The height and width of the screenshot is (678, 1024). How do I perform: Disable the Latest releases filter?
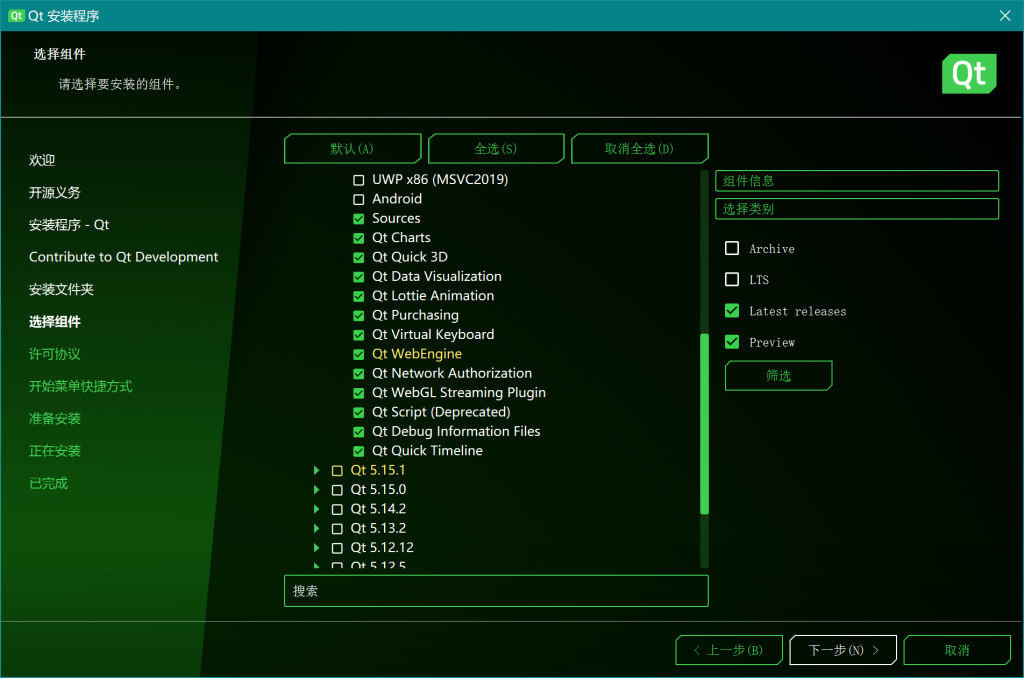point(732,311)
